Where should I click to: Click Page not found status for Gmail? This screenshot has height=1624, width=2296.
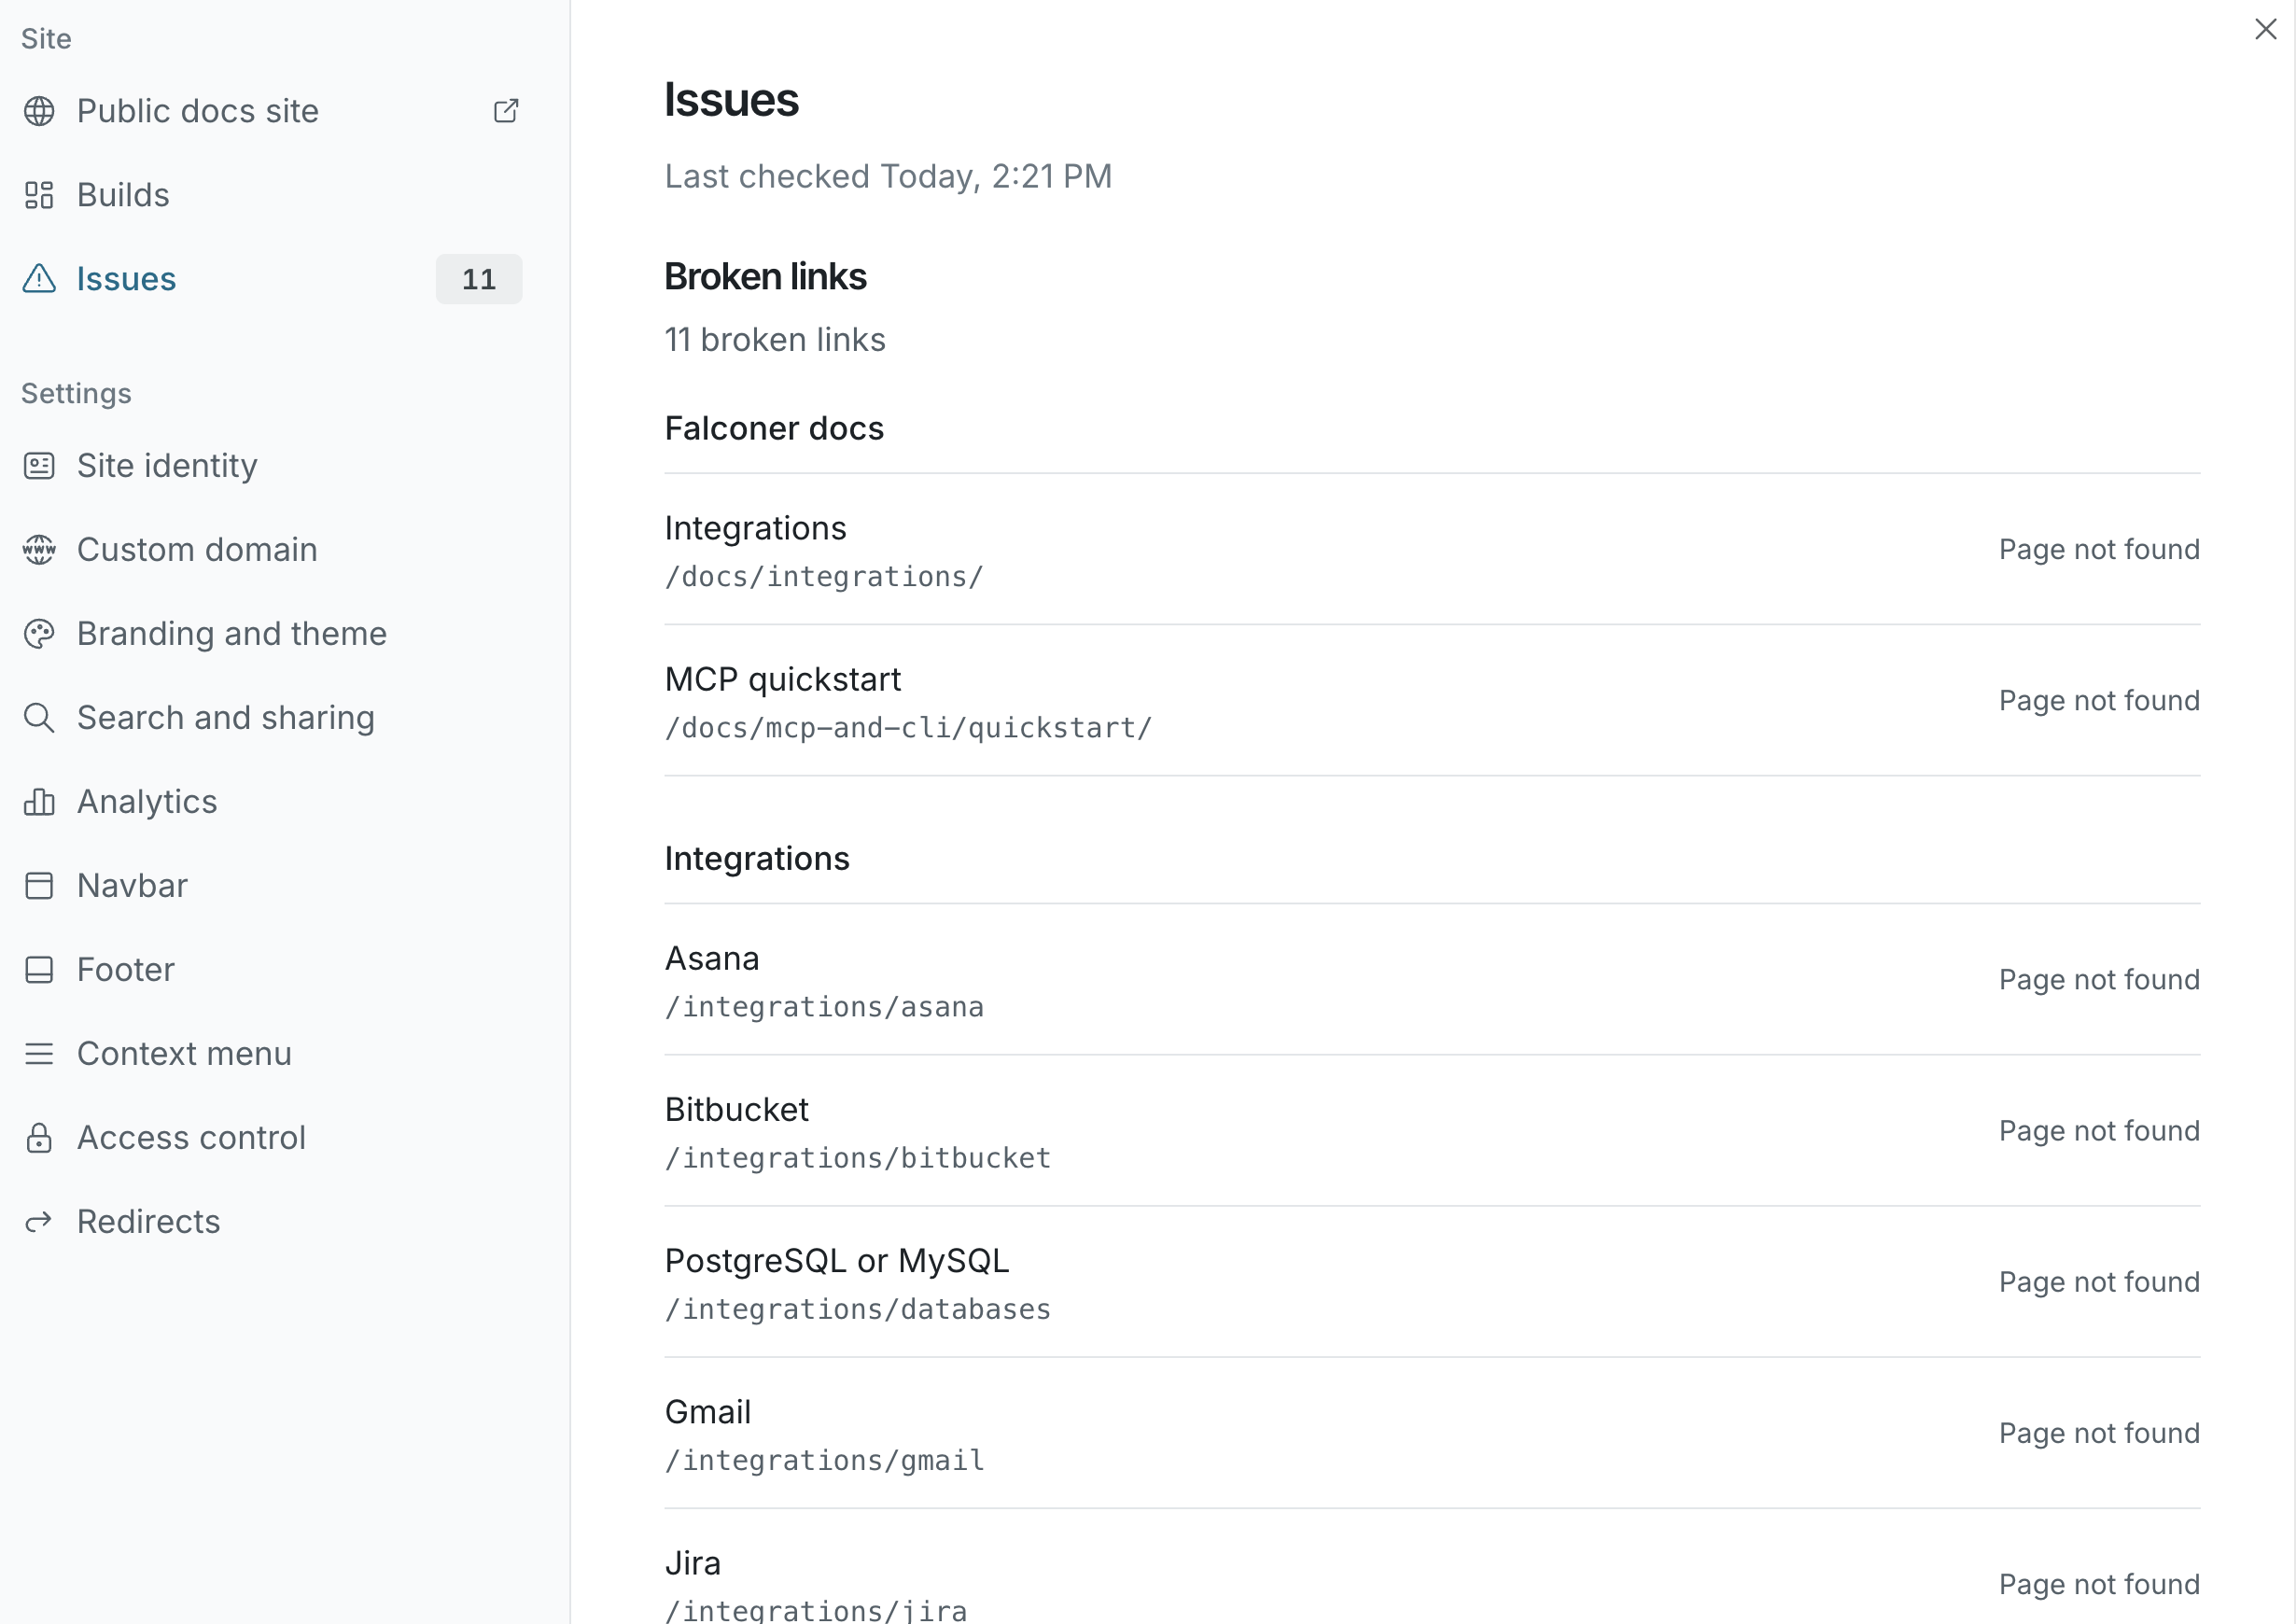[x=2099, y=1433]
